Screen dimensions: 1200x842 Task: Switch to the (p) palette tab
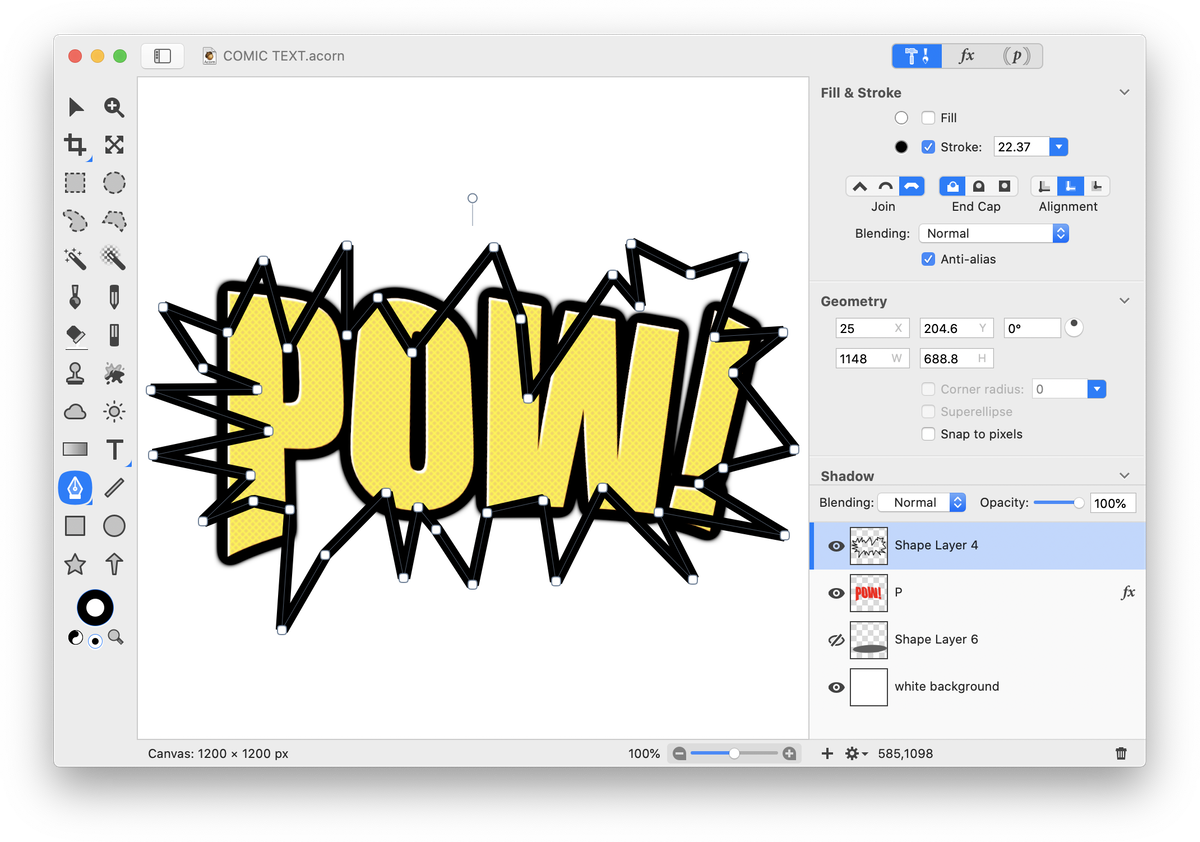click(1016, 56)
